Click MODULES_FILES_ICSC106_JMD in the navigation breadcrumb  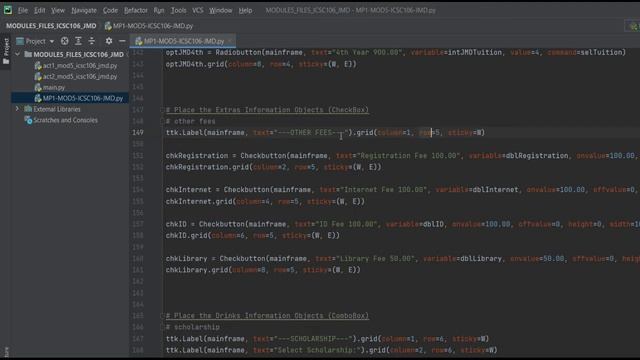[x=51, y=26]
